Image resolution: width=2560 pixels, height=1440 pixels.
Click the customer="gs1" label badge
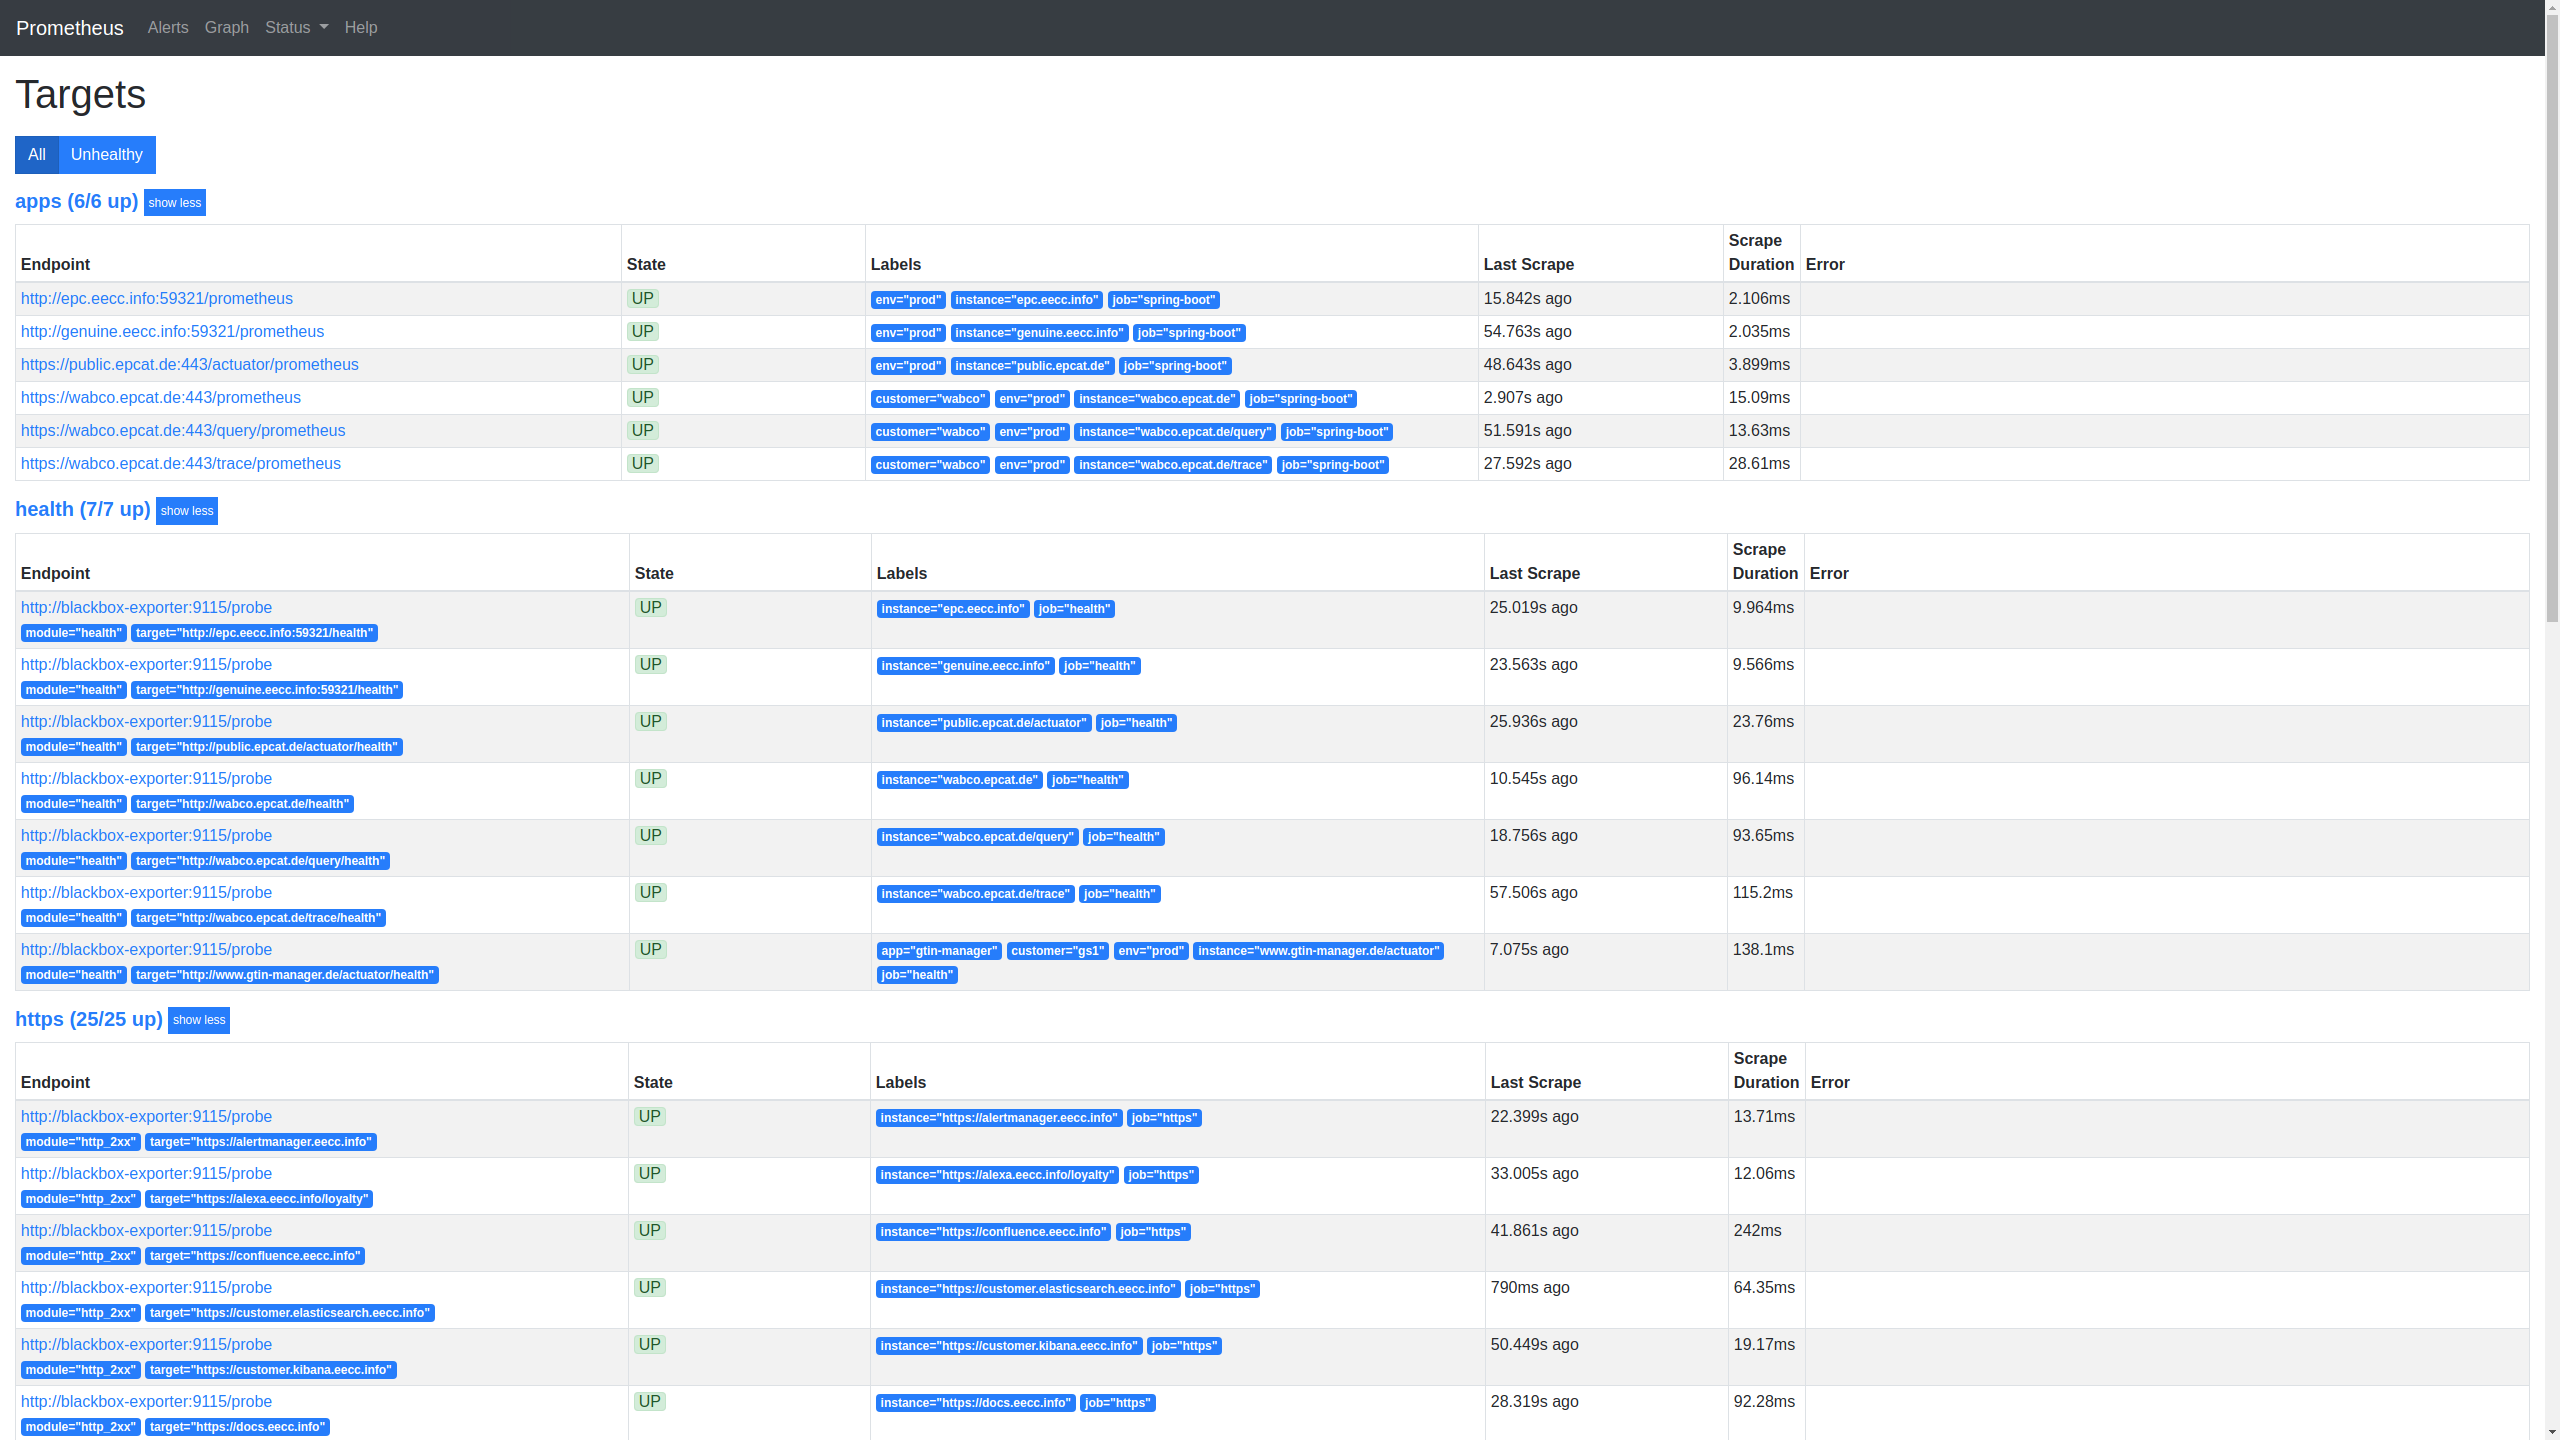click(1057, 951)
